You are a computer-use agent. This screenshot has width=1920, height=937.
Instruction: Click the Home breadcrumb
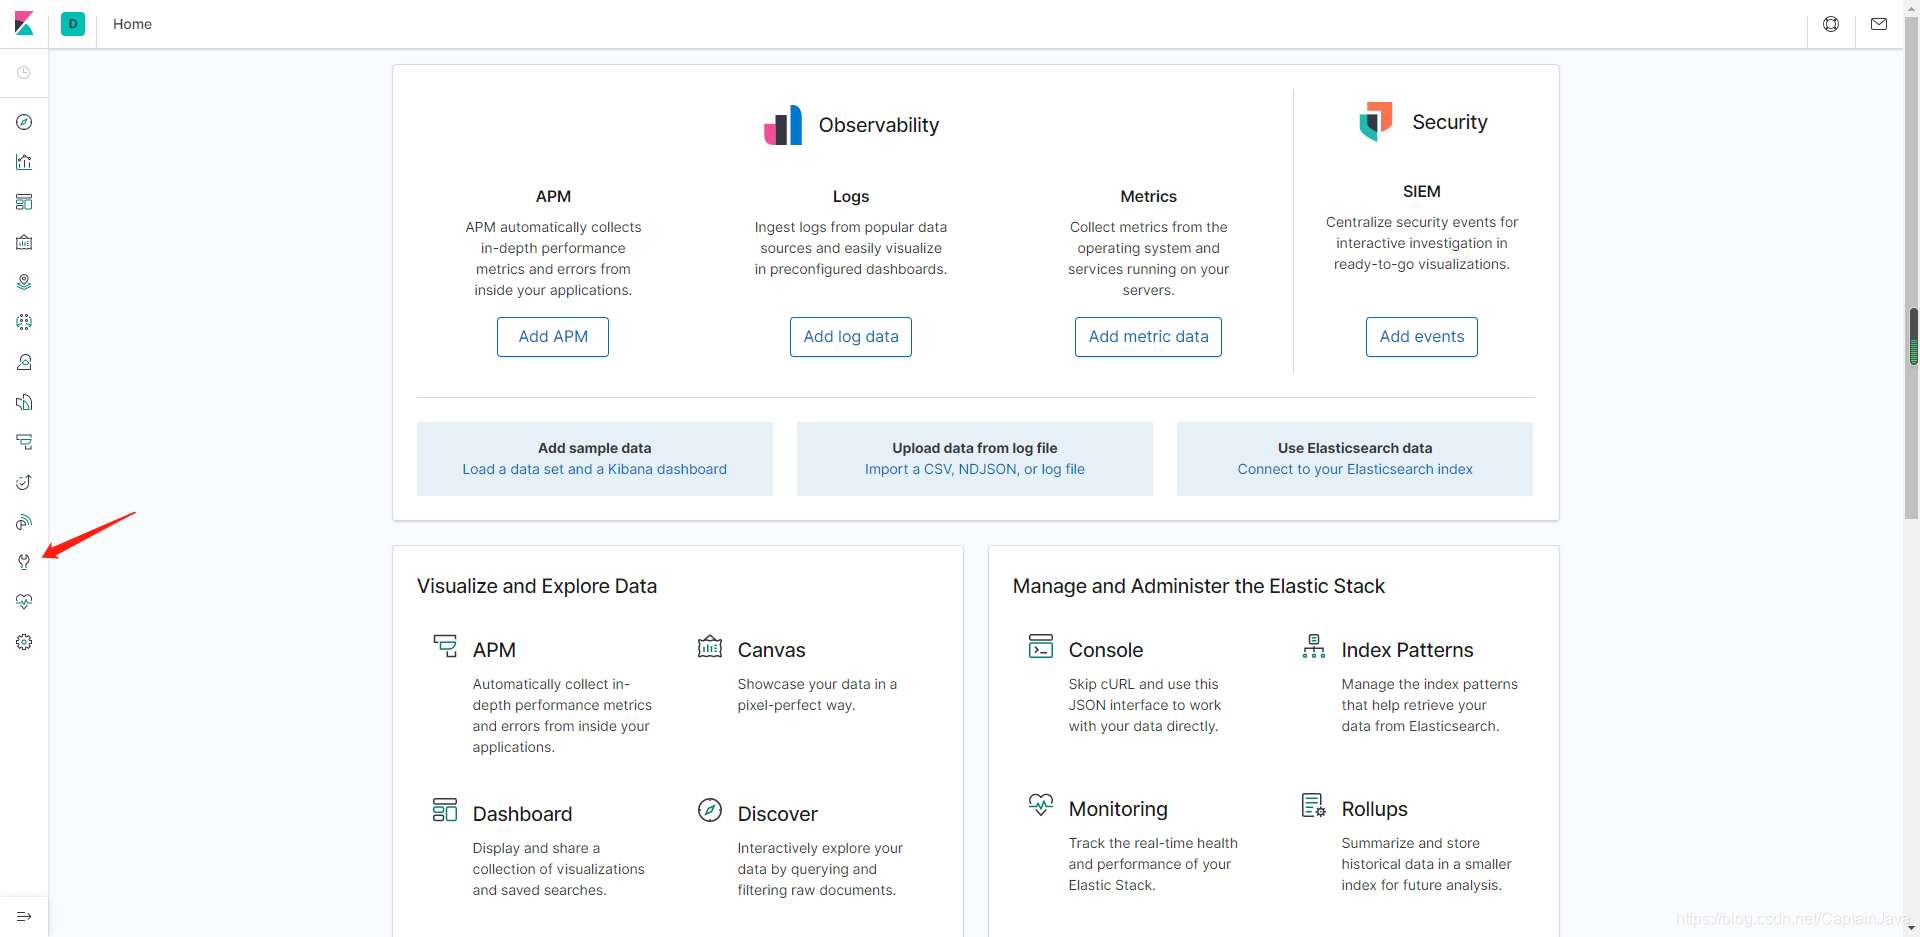(x=132, y=24)
